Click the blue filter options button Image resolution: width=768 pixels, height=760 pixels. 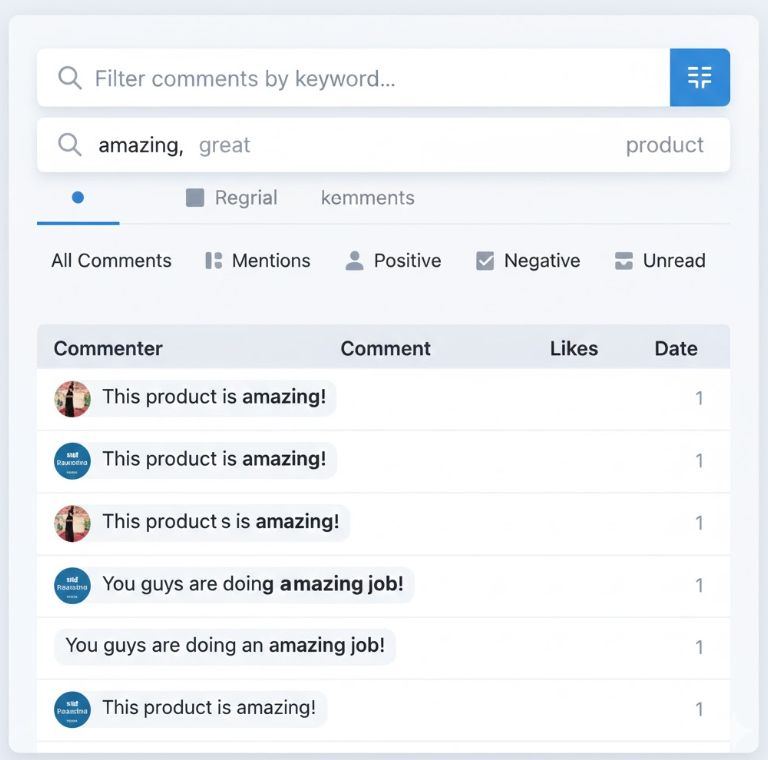pos(699,78)
